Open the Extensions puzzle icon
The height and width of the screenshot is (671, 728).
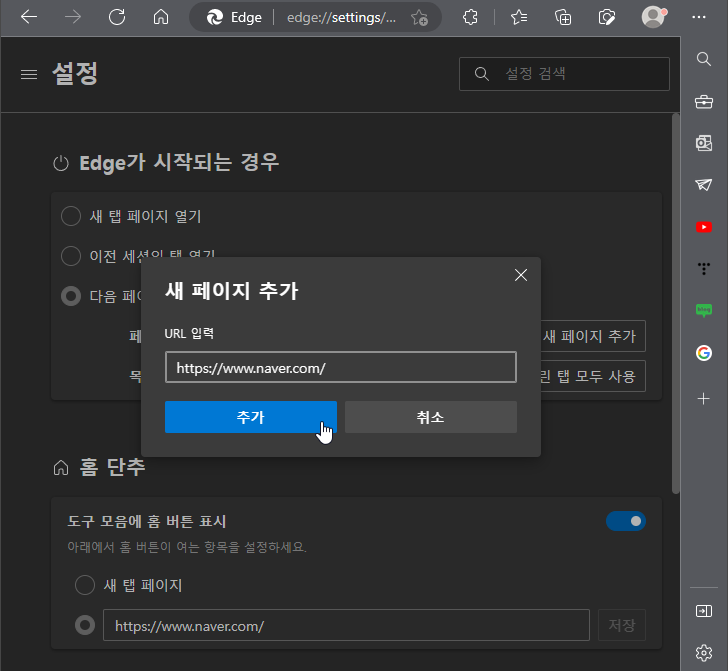pos(470,17)
